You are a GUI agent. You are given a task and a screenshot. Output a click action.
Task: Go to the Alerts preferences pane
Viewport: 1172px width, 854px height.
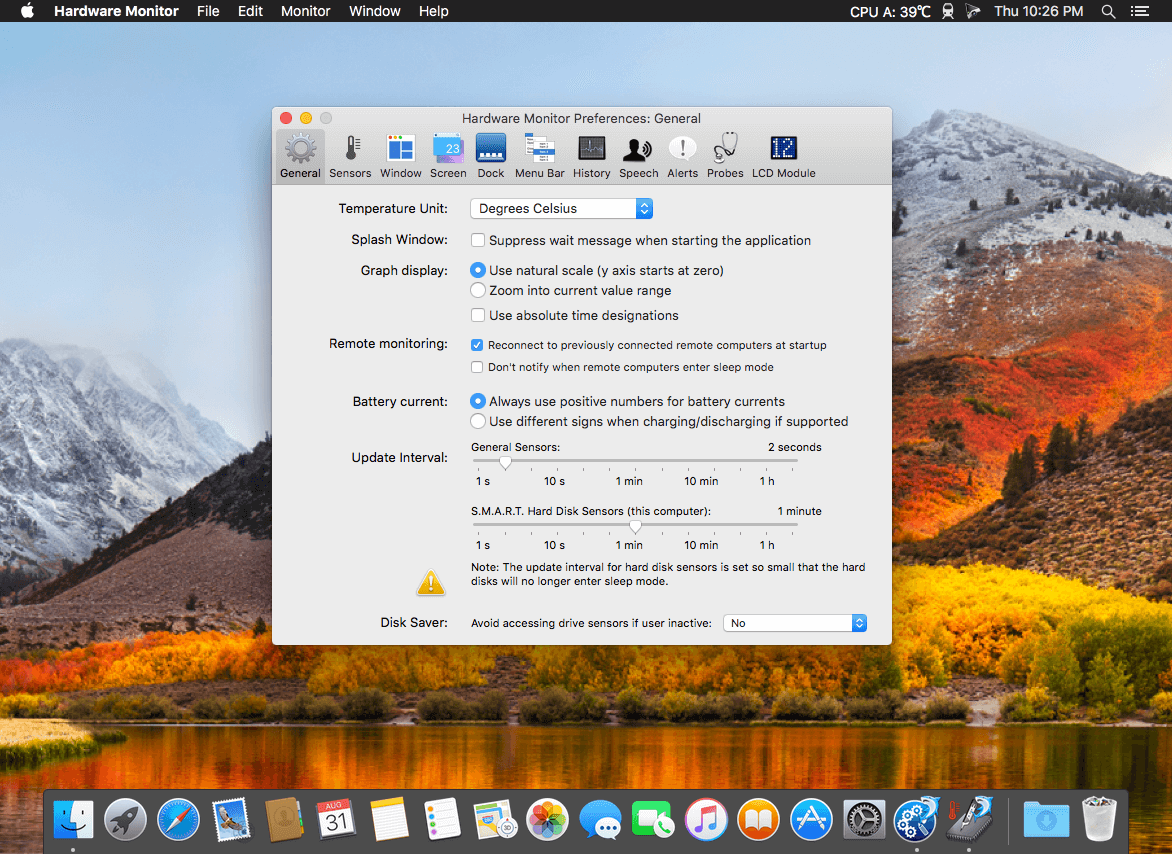682,156
